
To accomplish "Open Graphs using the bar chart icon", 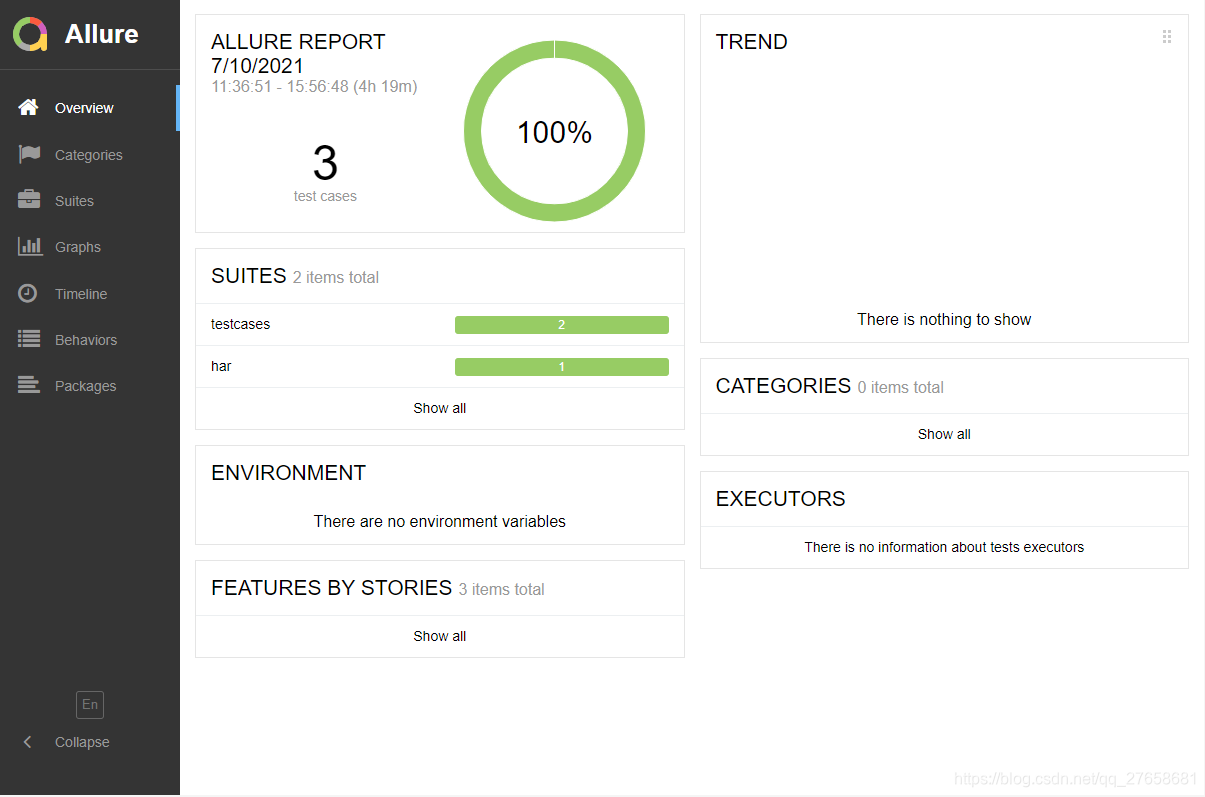I will tap(28, 246).
